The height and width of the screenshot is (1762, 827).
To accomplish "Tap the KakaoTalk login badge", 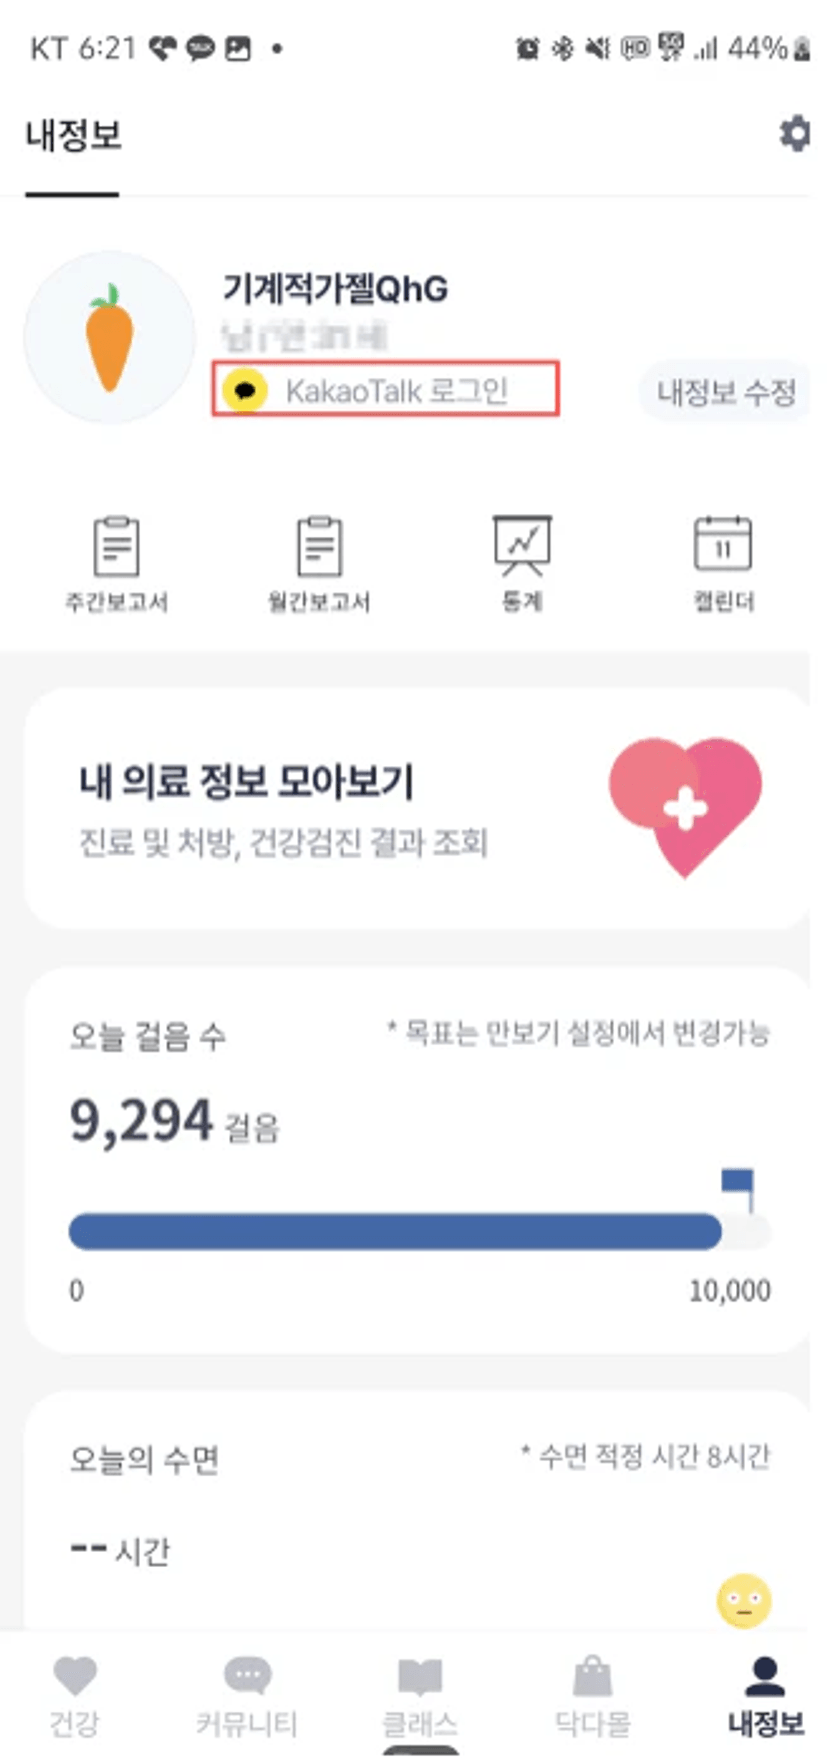I will click(x=385, y=390).
